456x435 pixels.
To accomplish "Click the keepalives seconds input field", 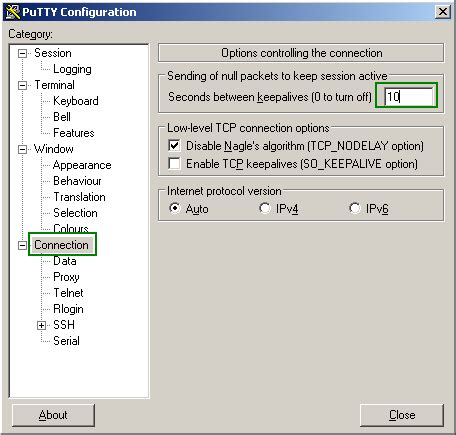I will tap(409, 97).
